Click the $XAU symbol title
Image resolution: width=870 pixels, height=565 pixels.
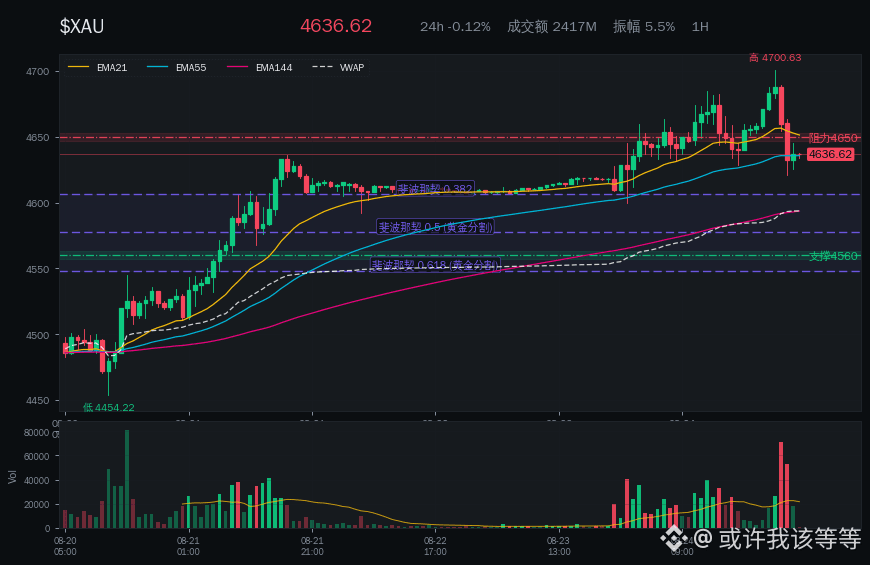click(x=82, y=26)
